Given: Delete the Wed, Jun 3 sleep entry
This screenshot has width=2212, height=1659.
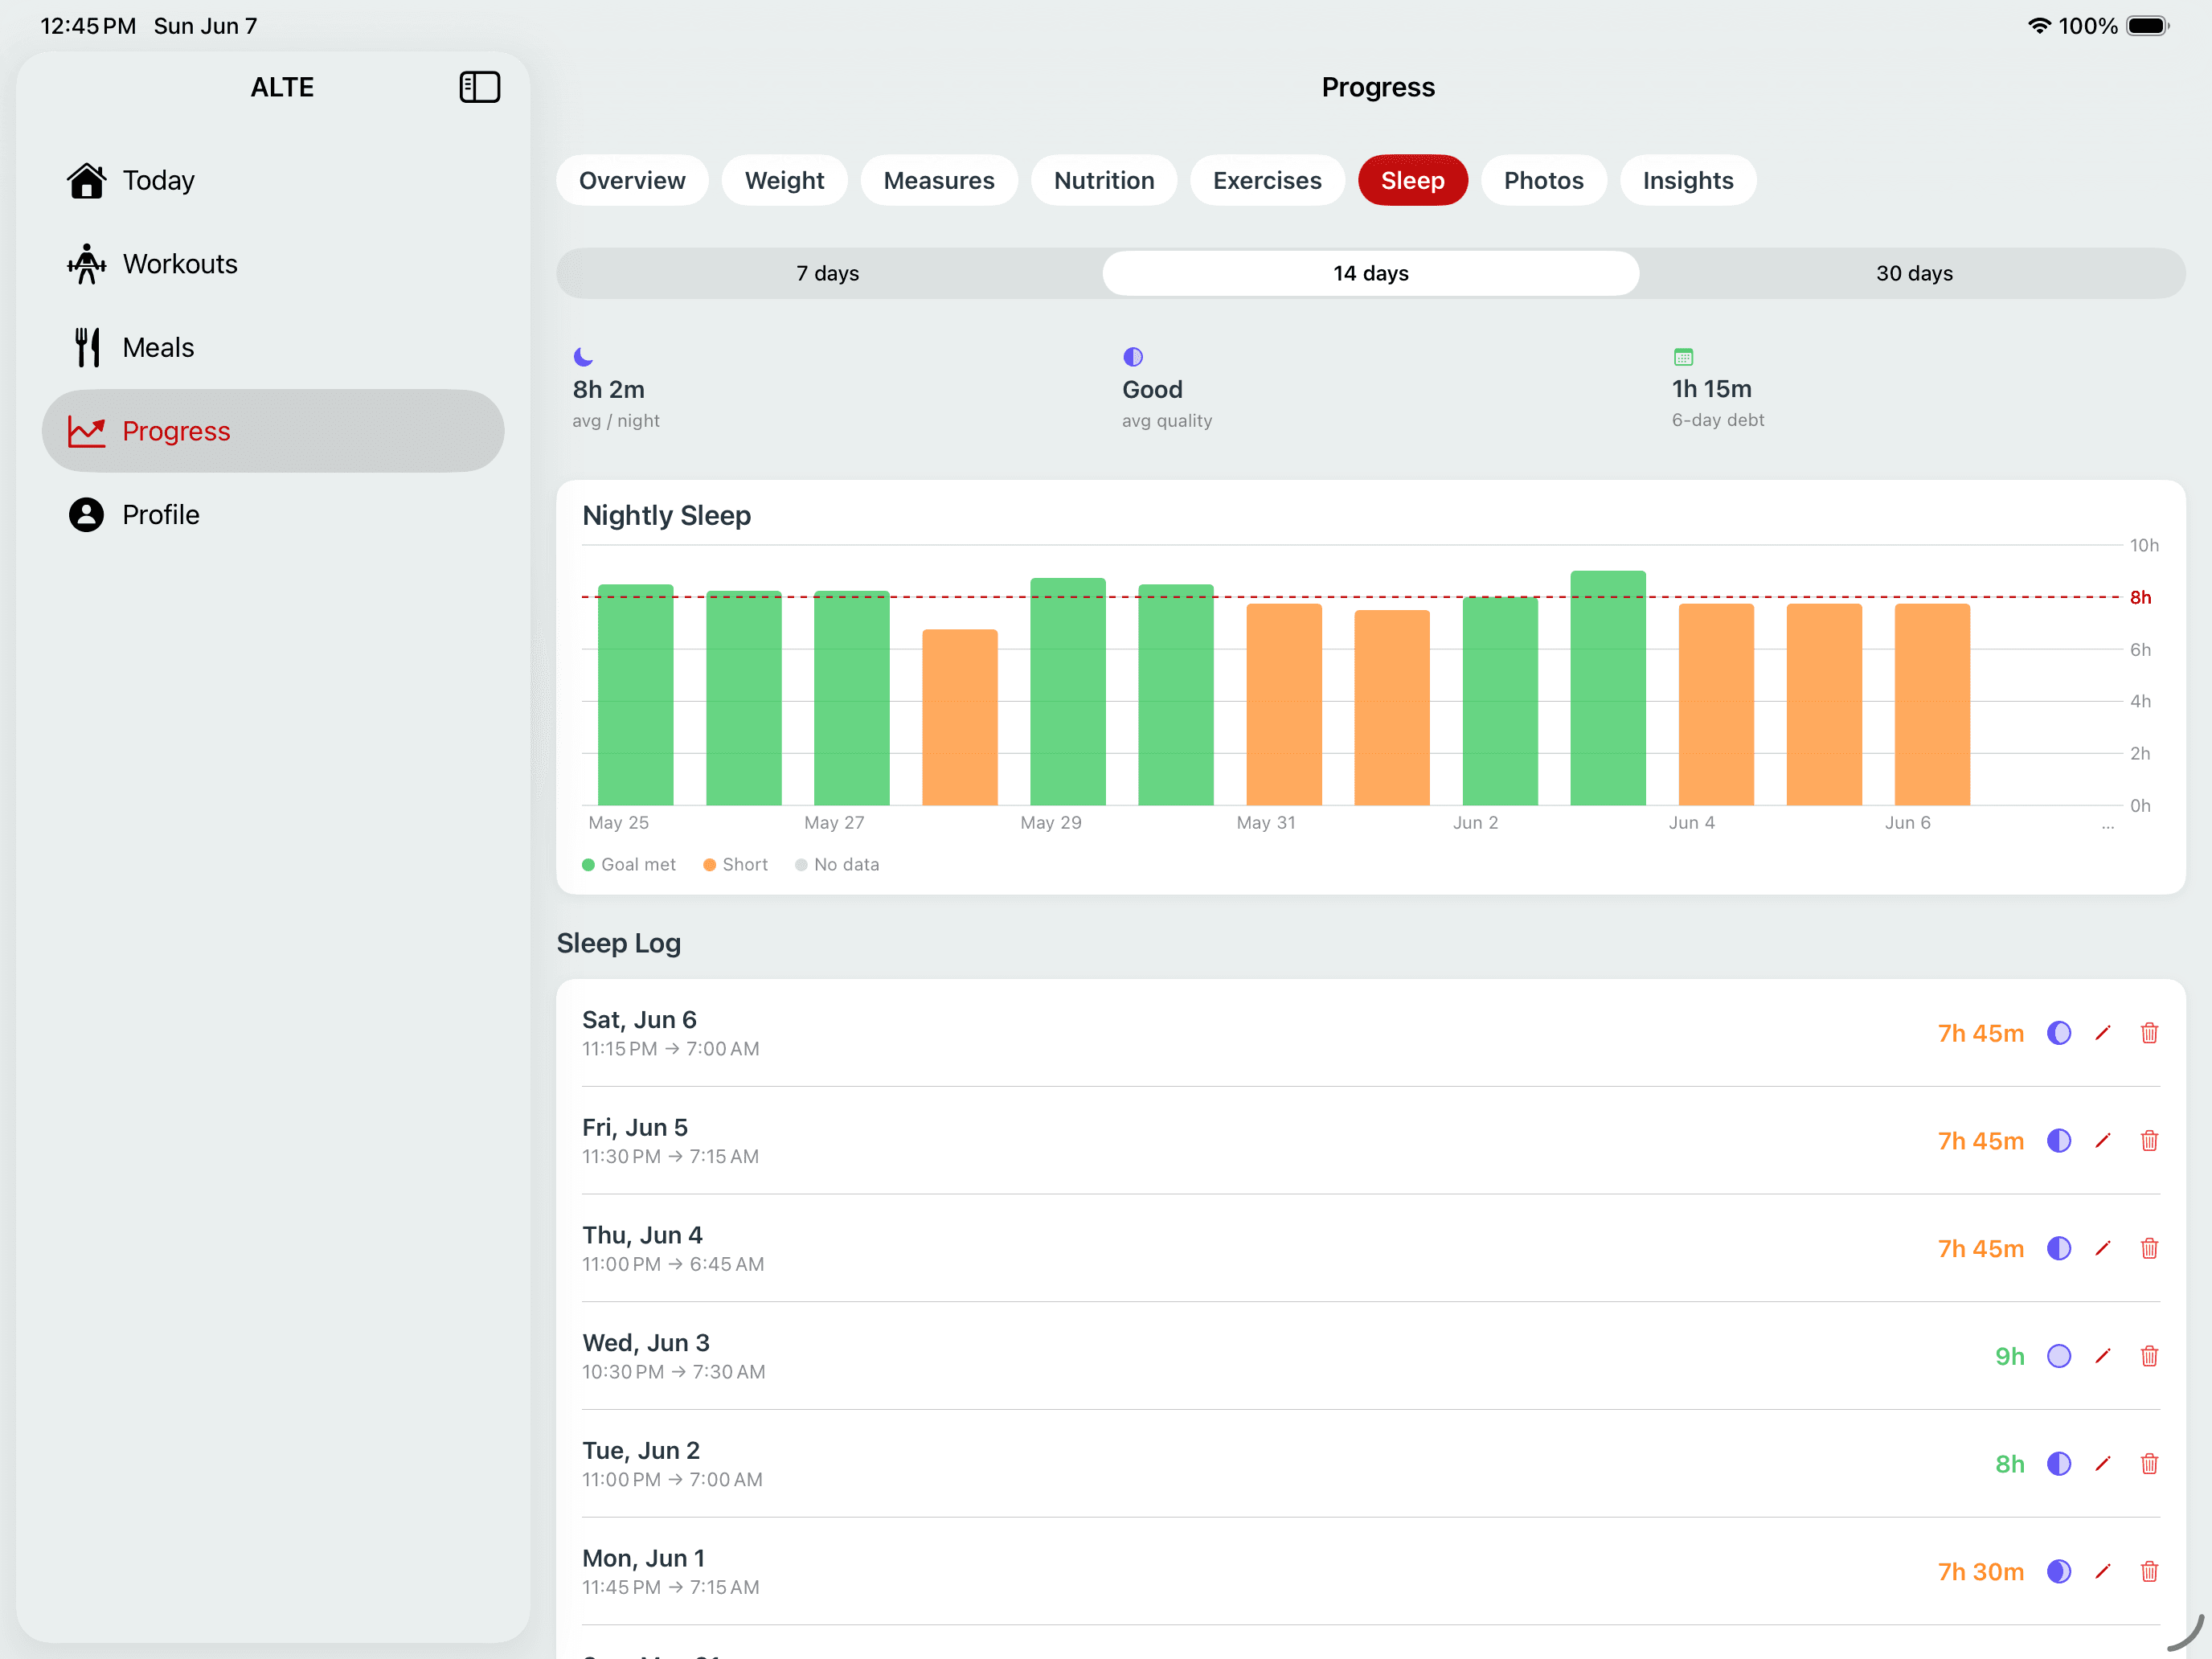Looking at the screenshot, I should click(2149, 1356).
